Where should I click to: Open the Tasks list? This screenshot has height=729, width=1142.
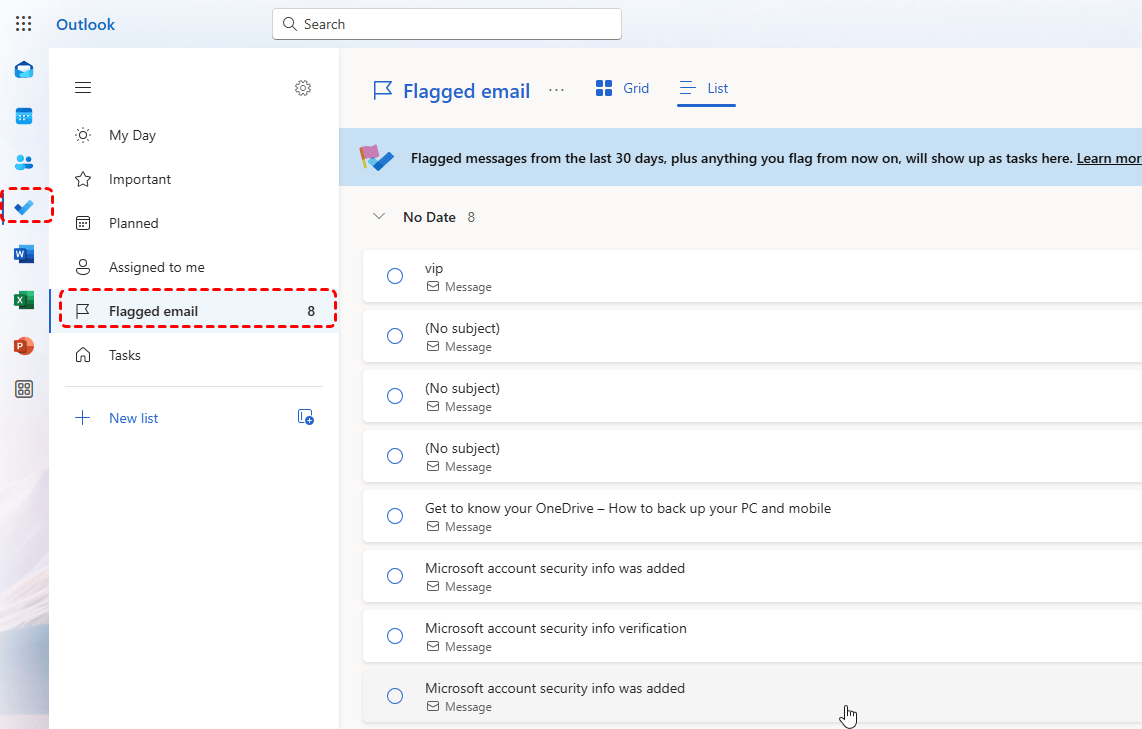(194, 355)
